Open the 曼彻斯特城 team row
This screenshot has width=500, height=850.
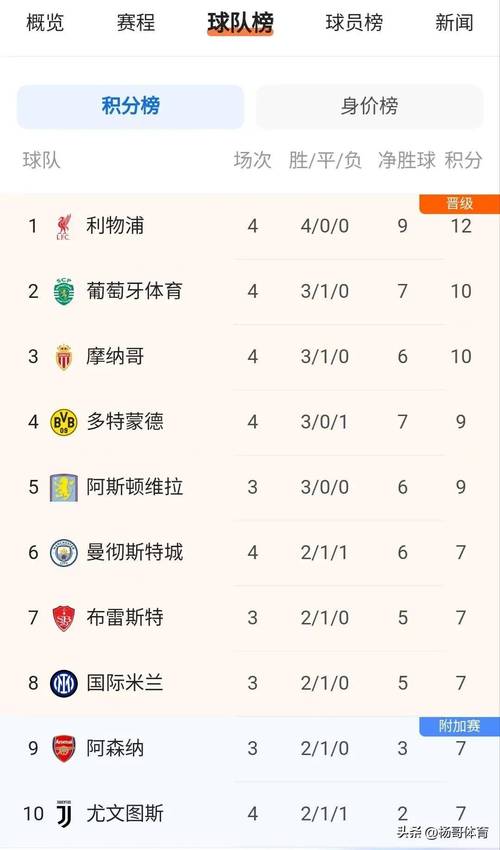[250, 553]
